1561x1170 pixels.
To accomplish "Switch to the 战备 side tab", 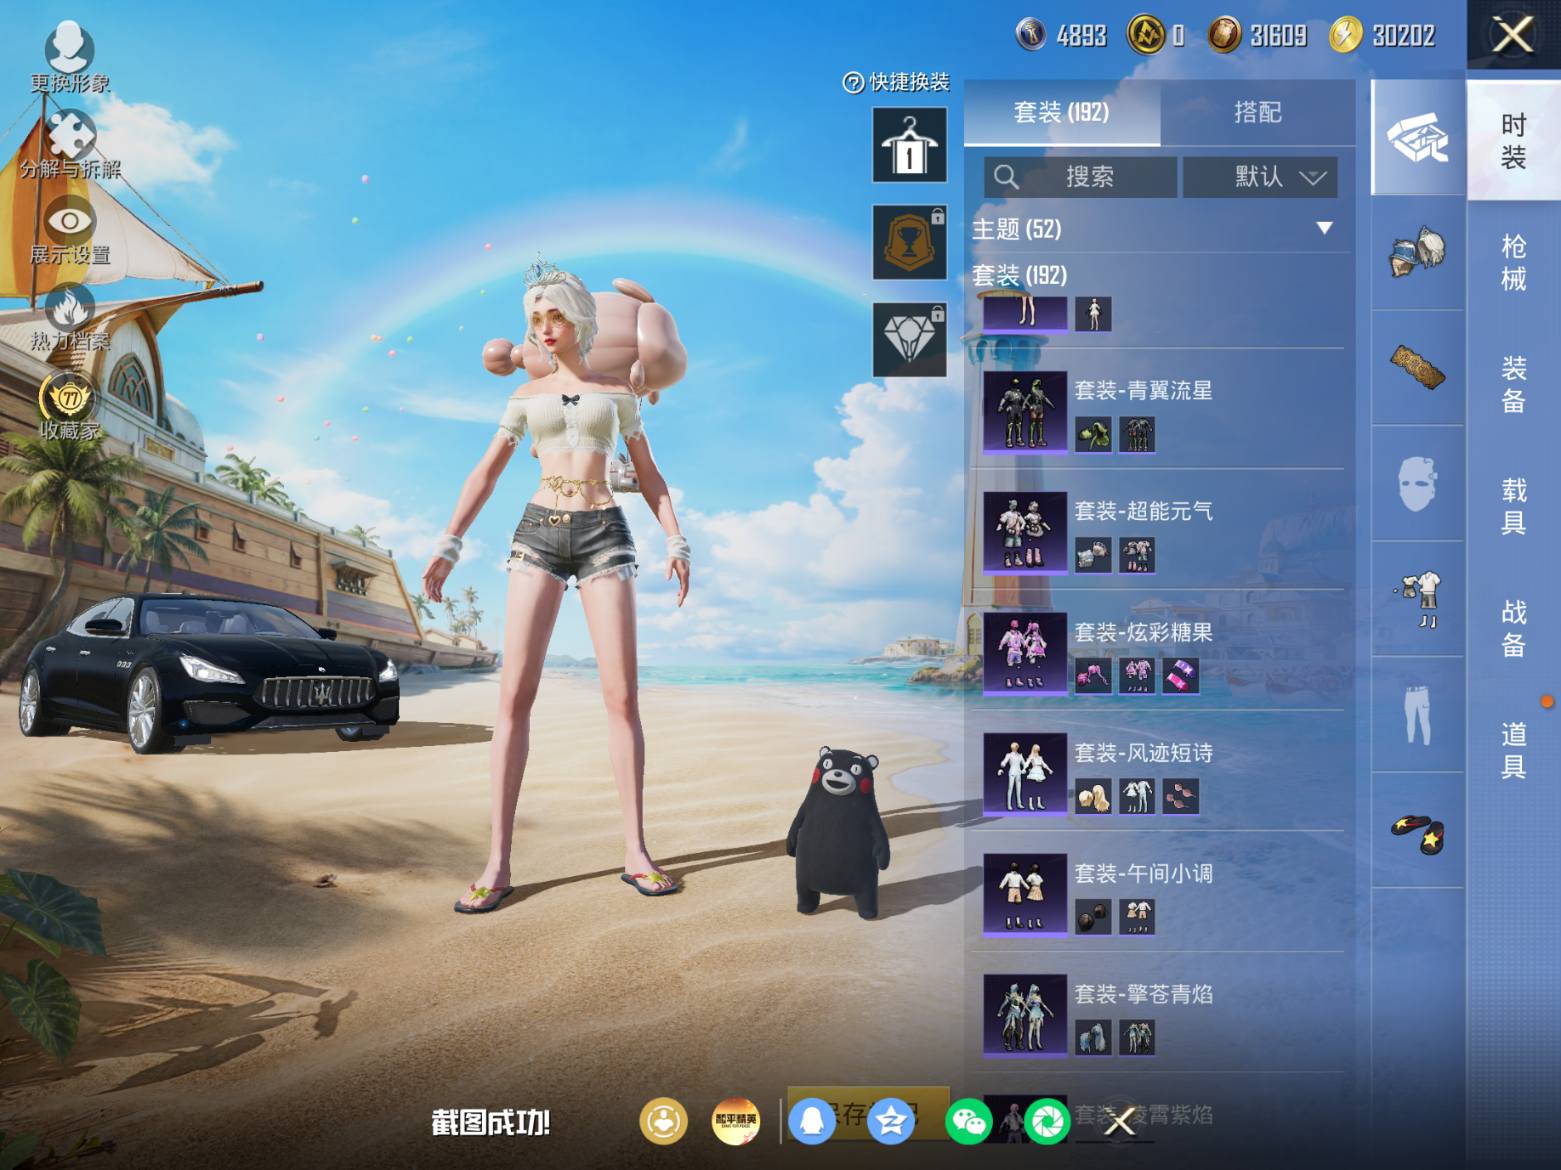I will click(x=1514, y=628).
